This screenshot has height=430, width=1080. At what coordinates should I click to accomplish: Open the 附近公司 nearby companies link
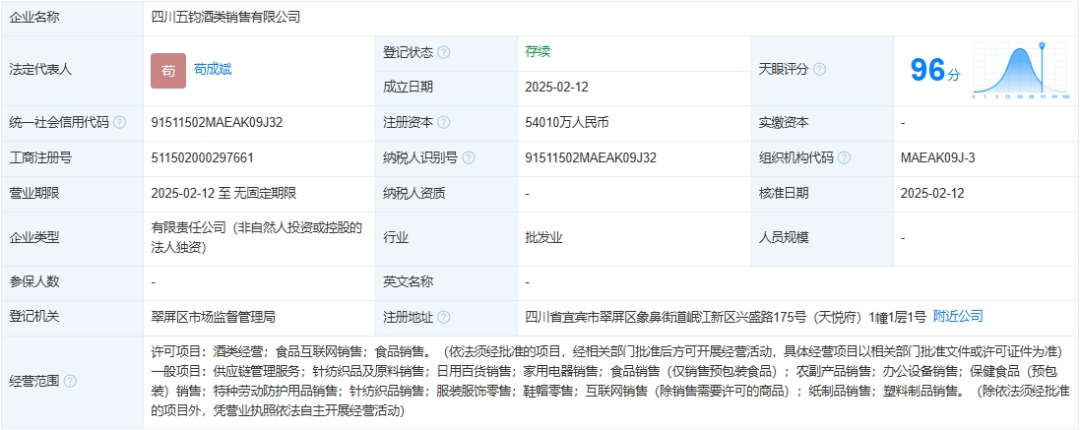(x=958, y=316)
